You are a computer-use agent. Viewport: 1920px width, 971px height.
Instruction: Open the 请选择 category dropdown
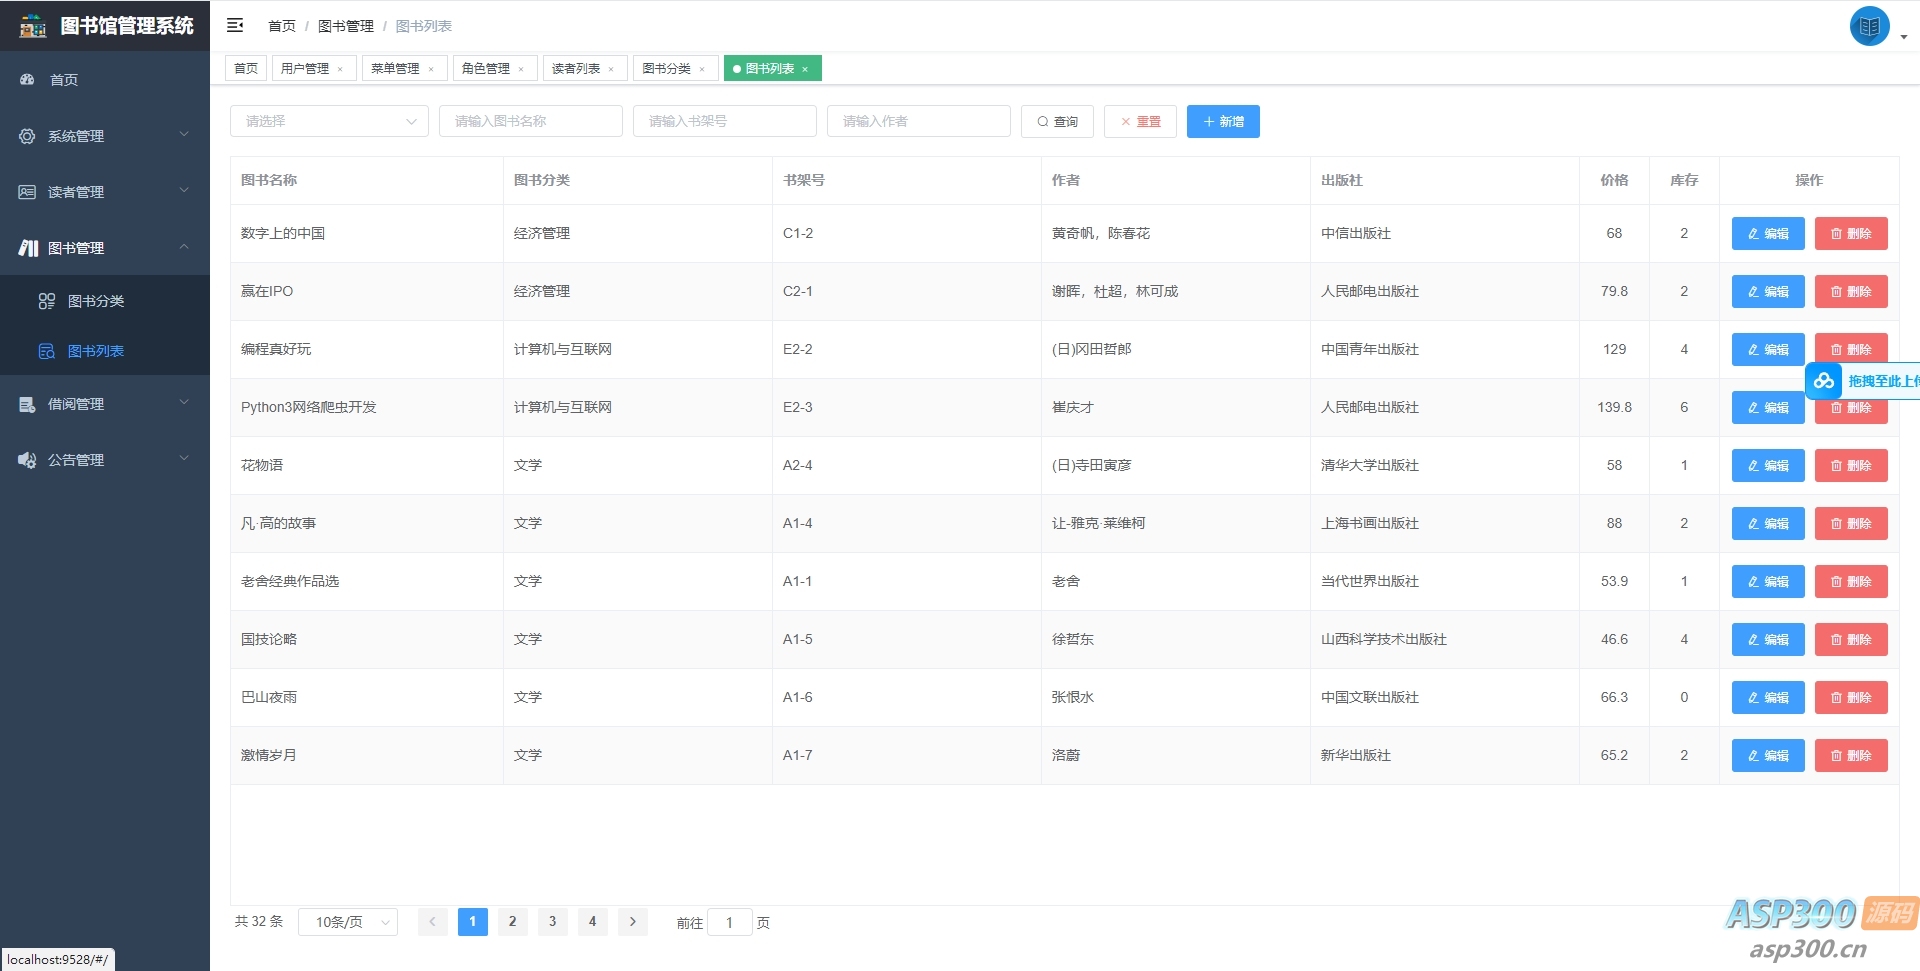(329, 121)
